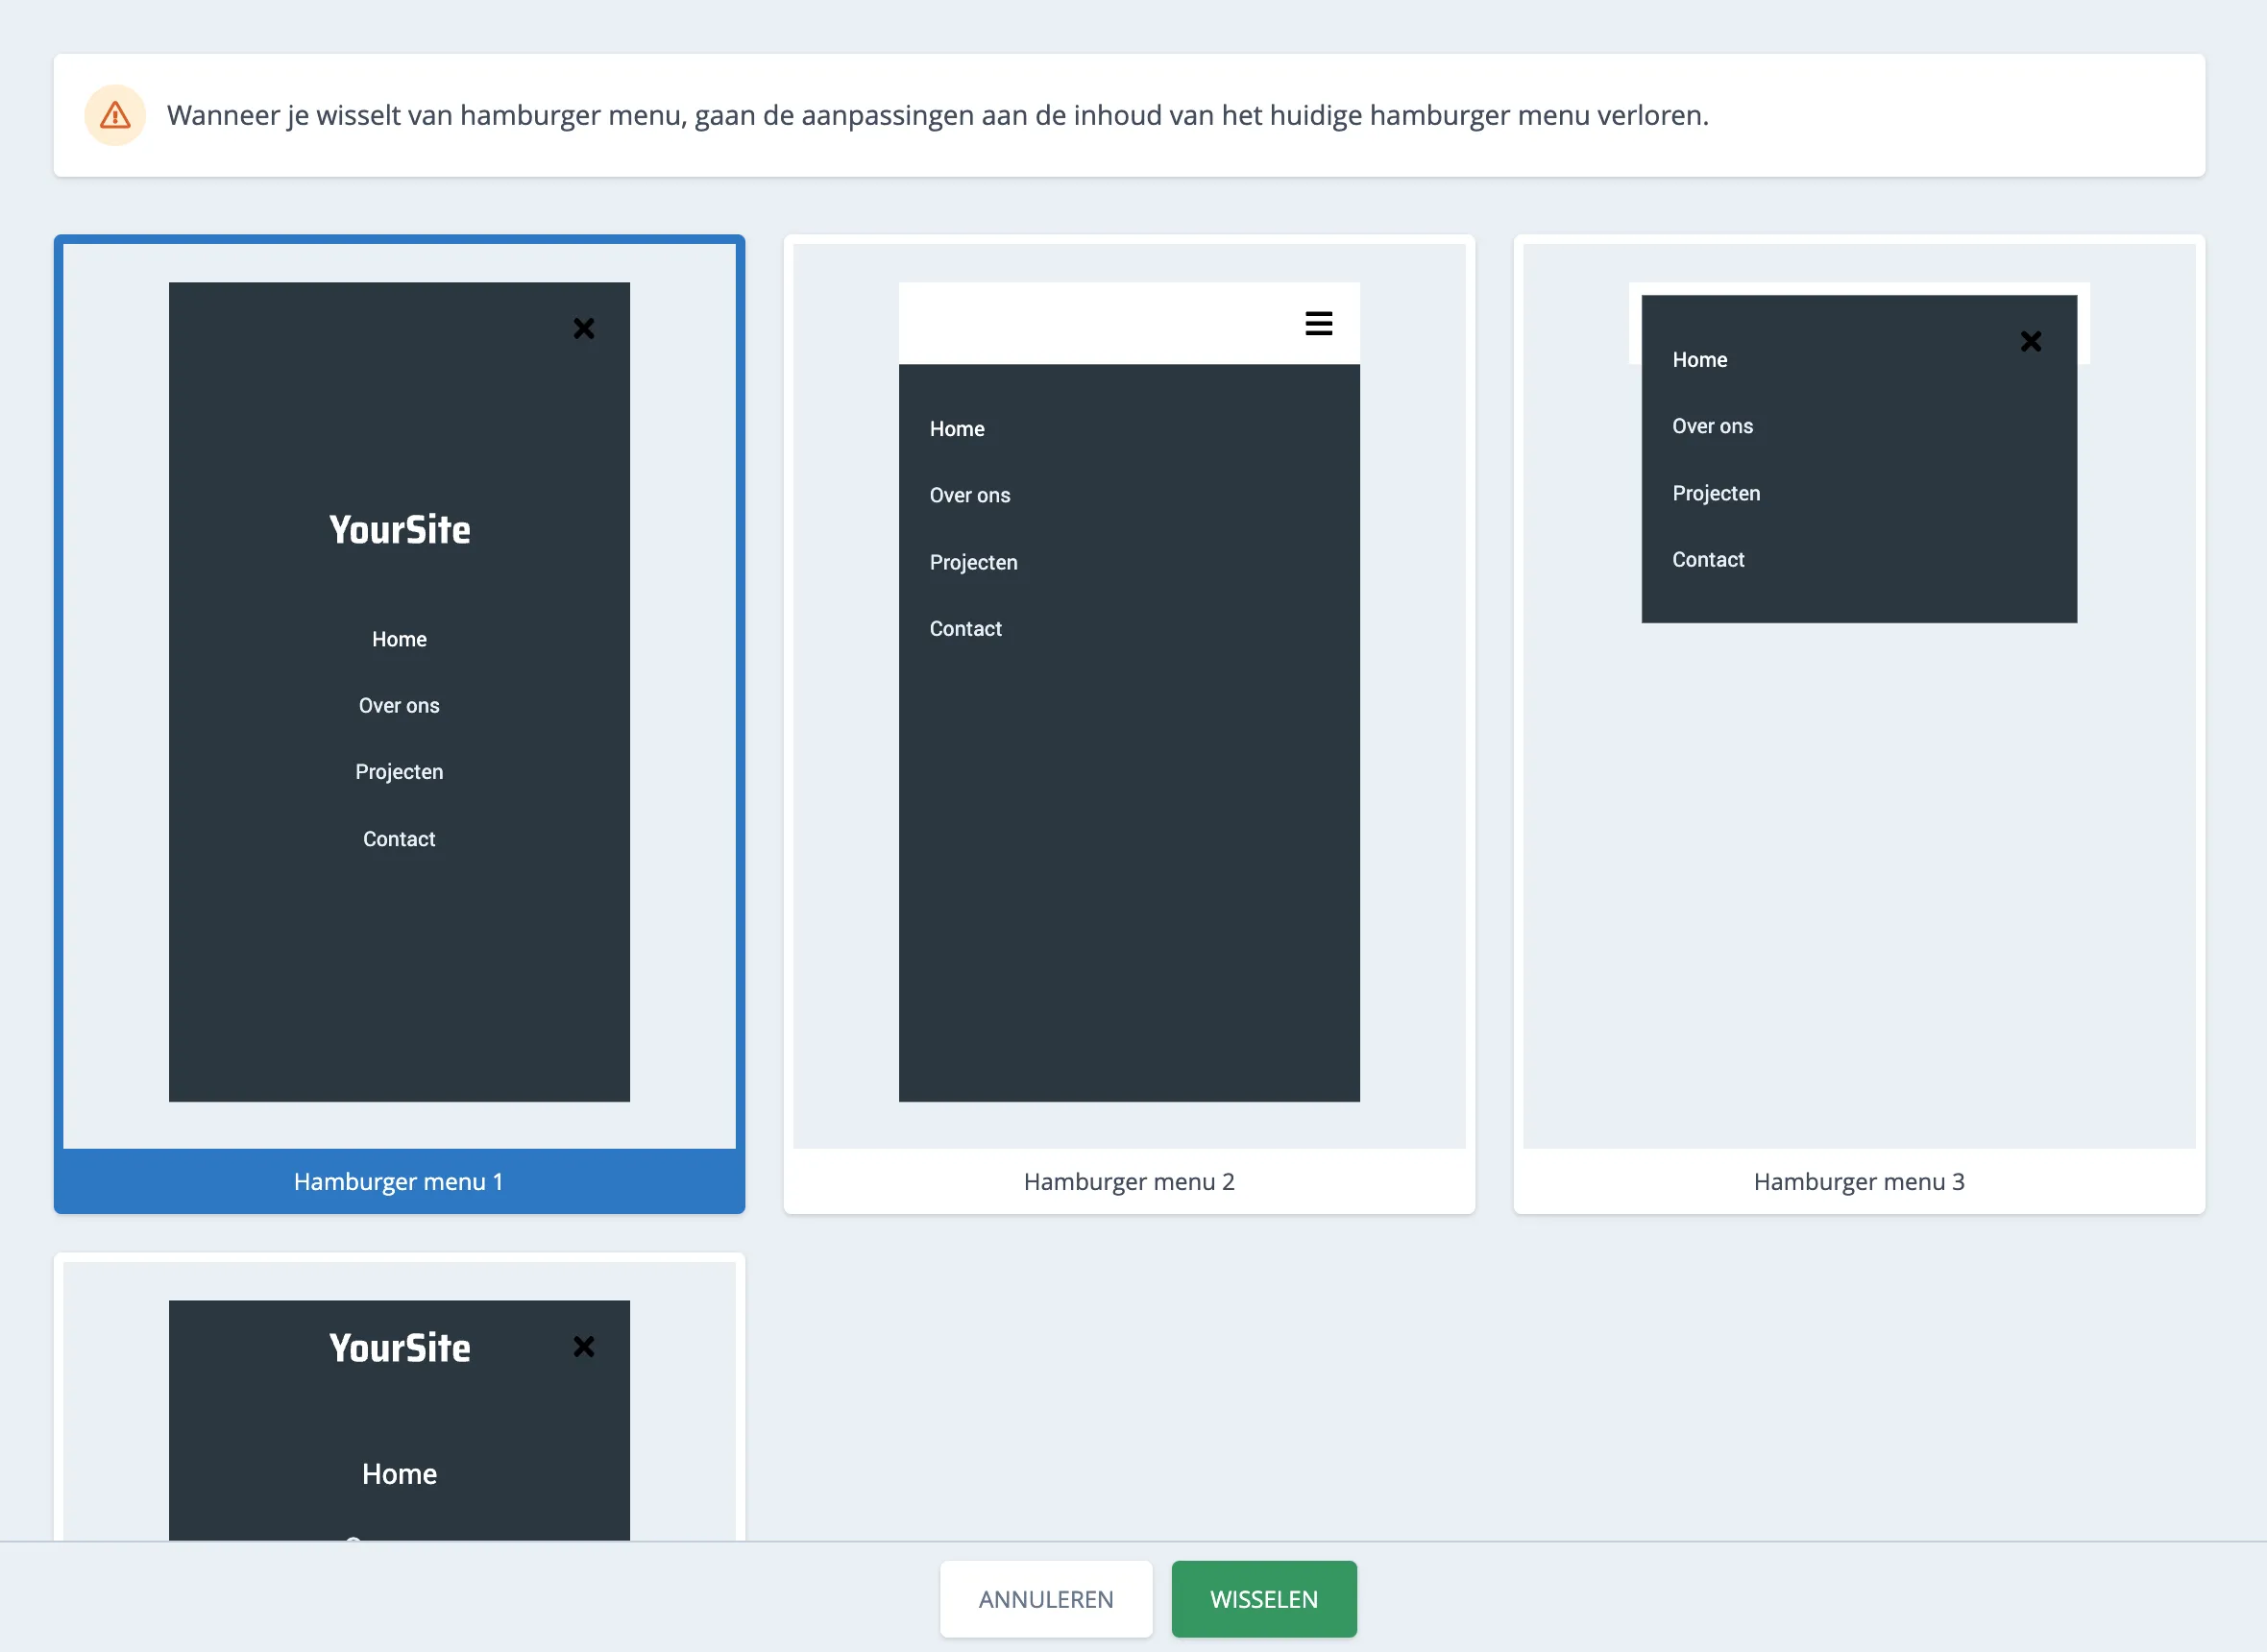Click the Hamburger menu 1 label bar

pyautogui.click(x=399, y=1181)
